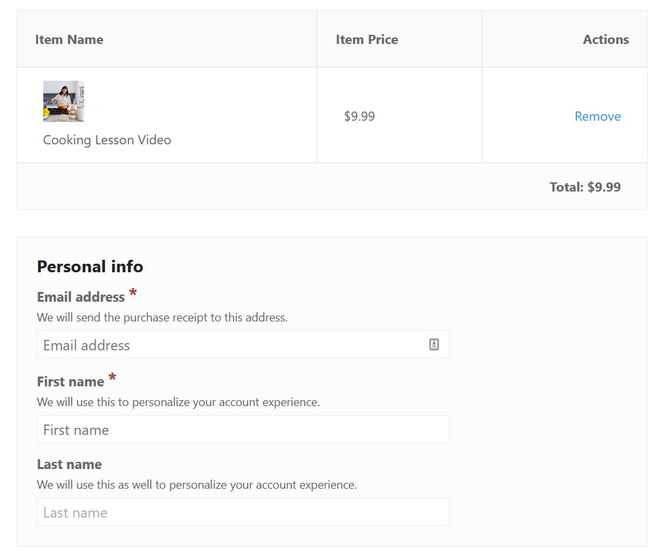
Task: Click the Last name personalization hint text
Action: (197, 485)
